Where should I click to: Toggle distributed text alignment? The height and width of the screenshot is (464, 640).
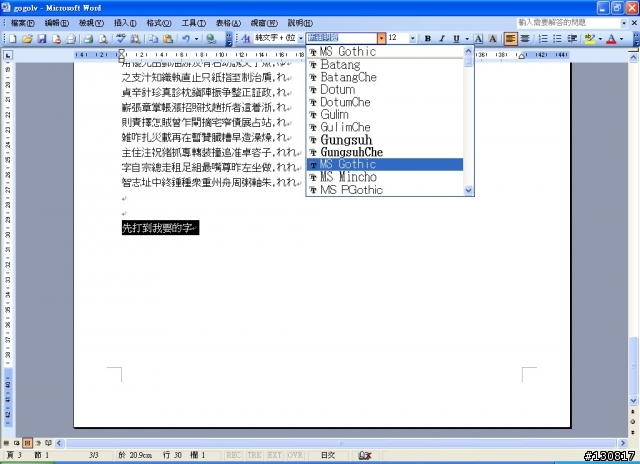[525, 39]
